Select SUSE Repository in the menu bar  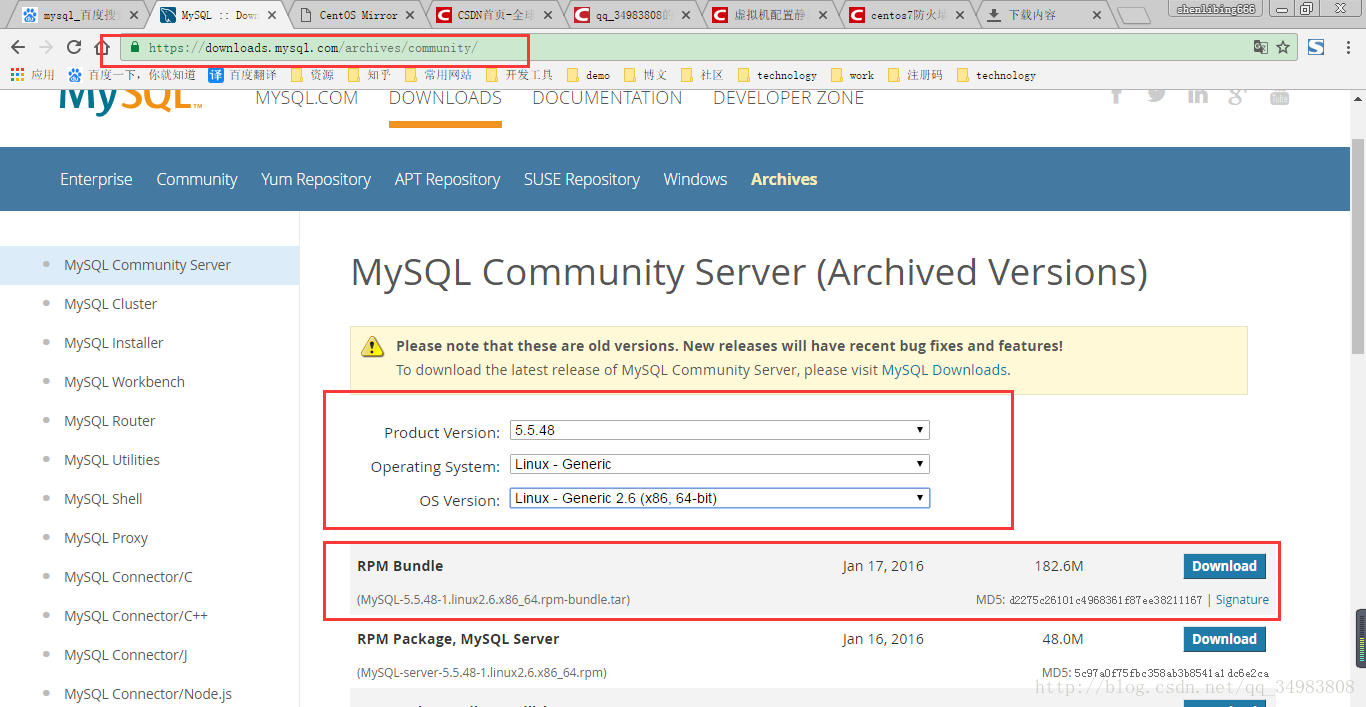582,179
